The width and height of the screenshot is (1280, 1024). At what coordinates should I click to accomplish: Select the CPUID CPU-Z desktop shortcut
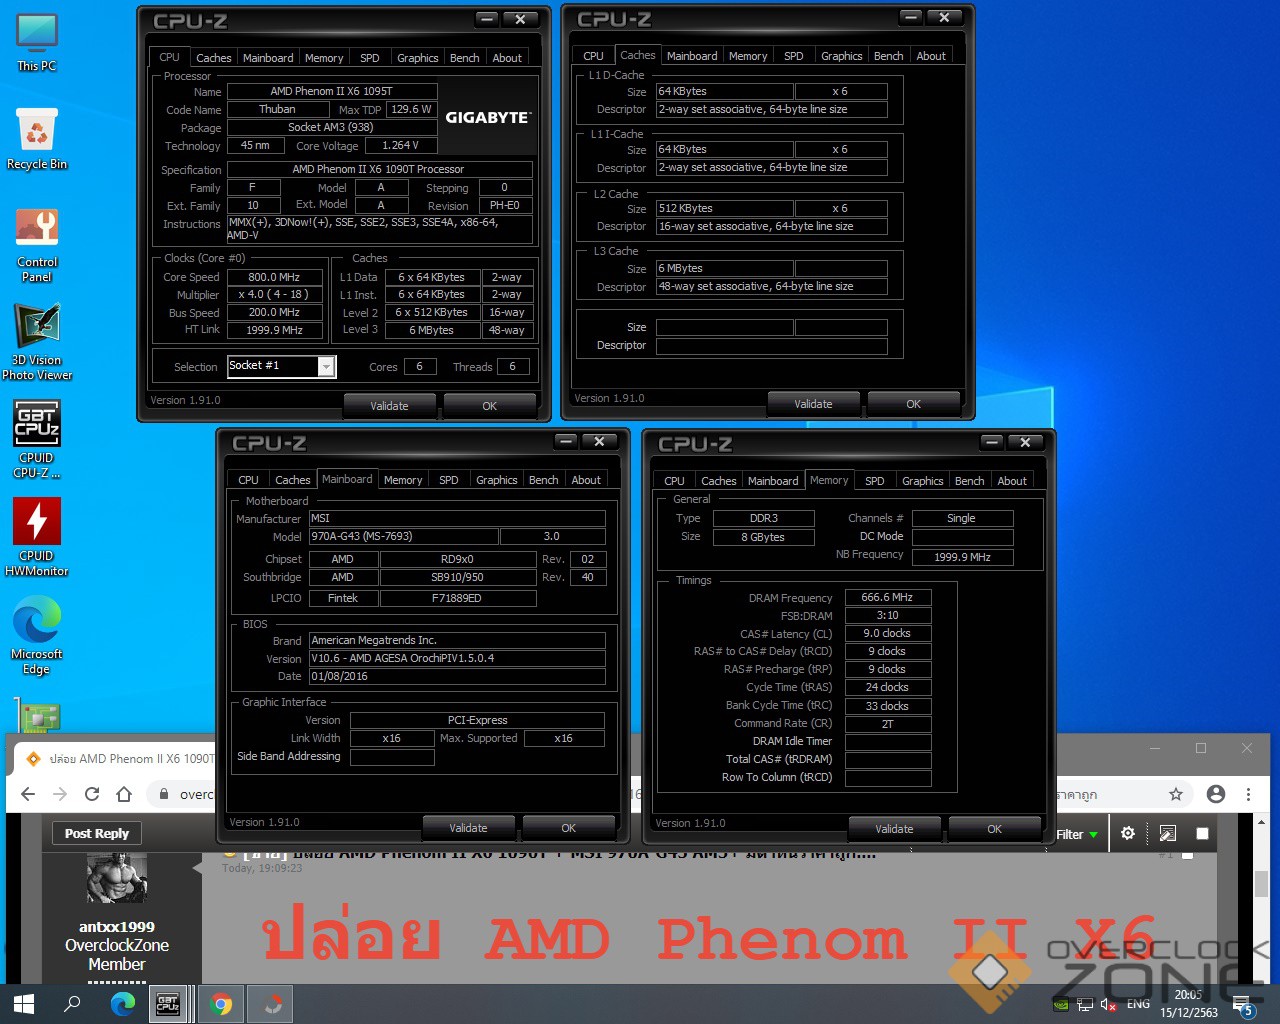click(37, 440)
